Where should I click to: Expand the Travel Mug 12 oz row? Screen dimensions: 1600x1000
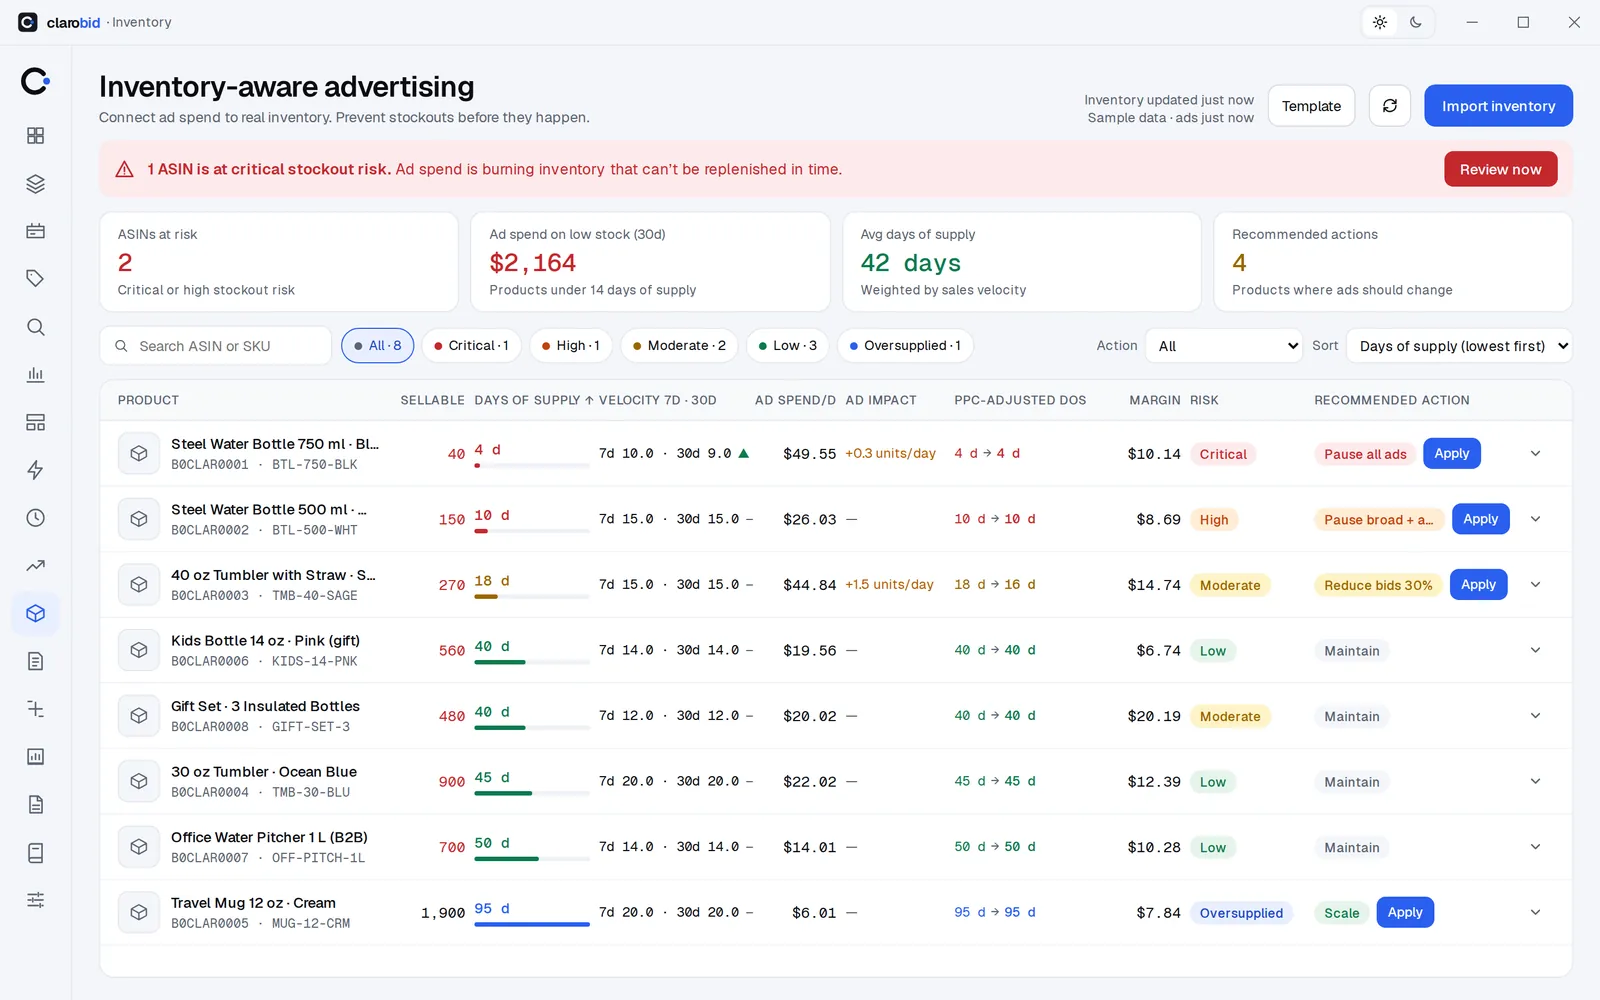1535,912
